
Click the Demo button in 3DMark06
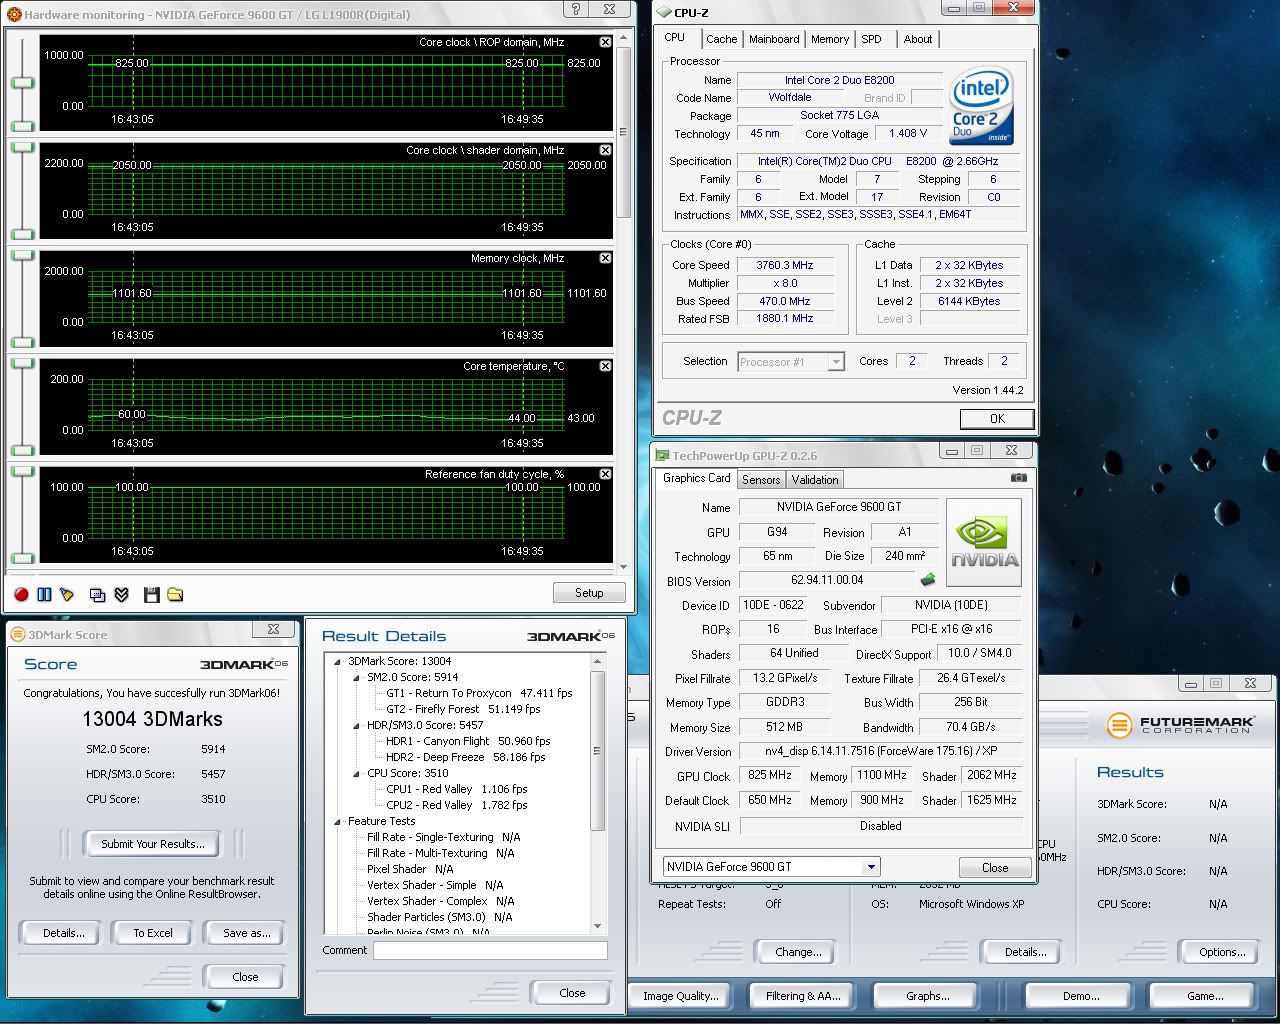pyautogui.click(x=1080, y=996)
